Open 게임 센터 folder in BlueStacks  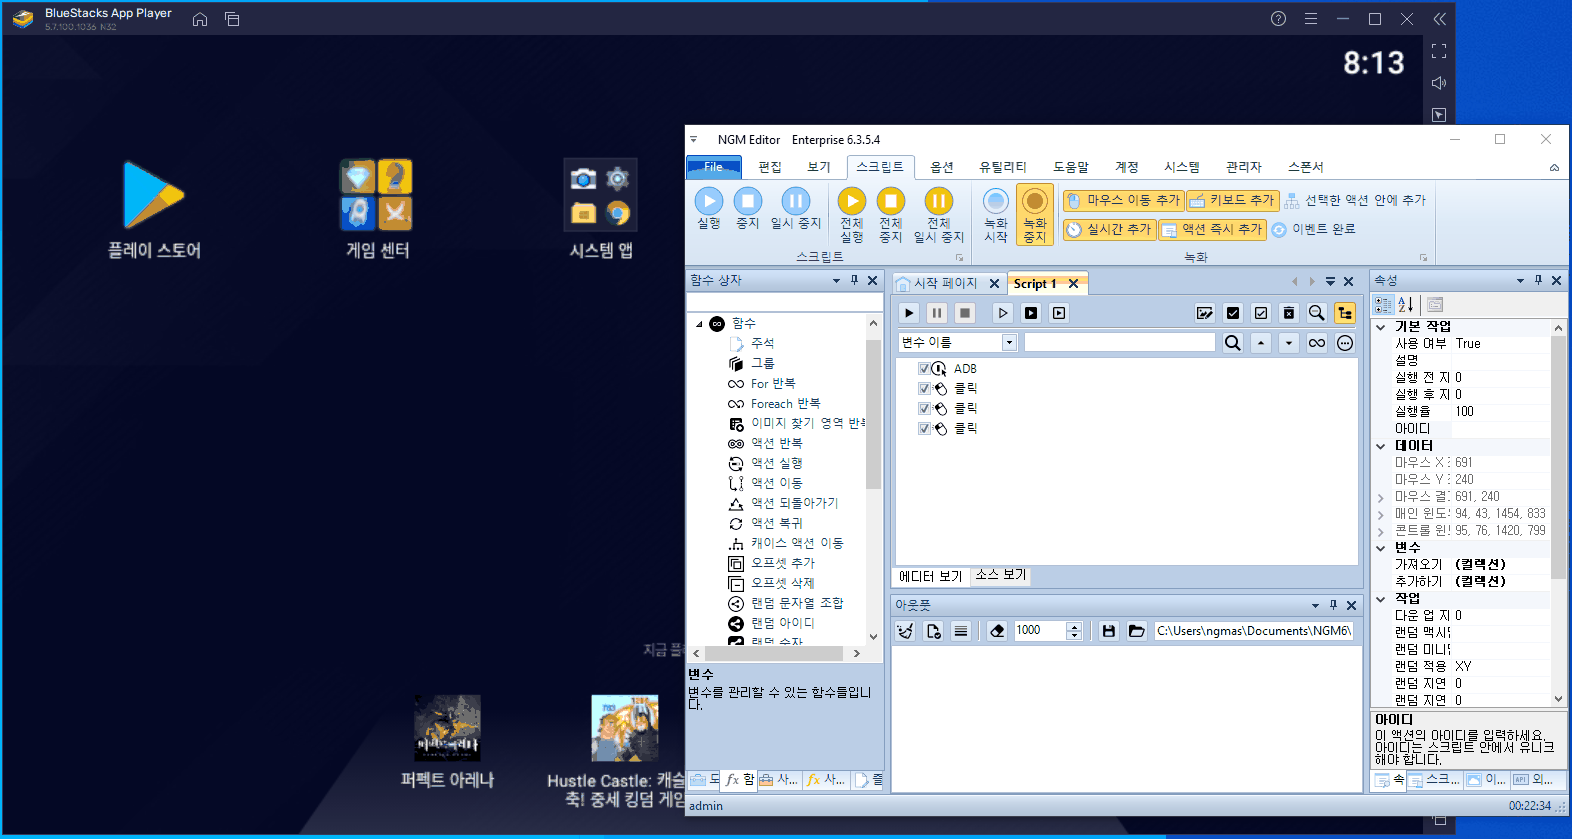(377, 208)
